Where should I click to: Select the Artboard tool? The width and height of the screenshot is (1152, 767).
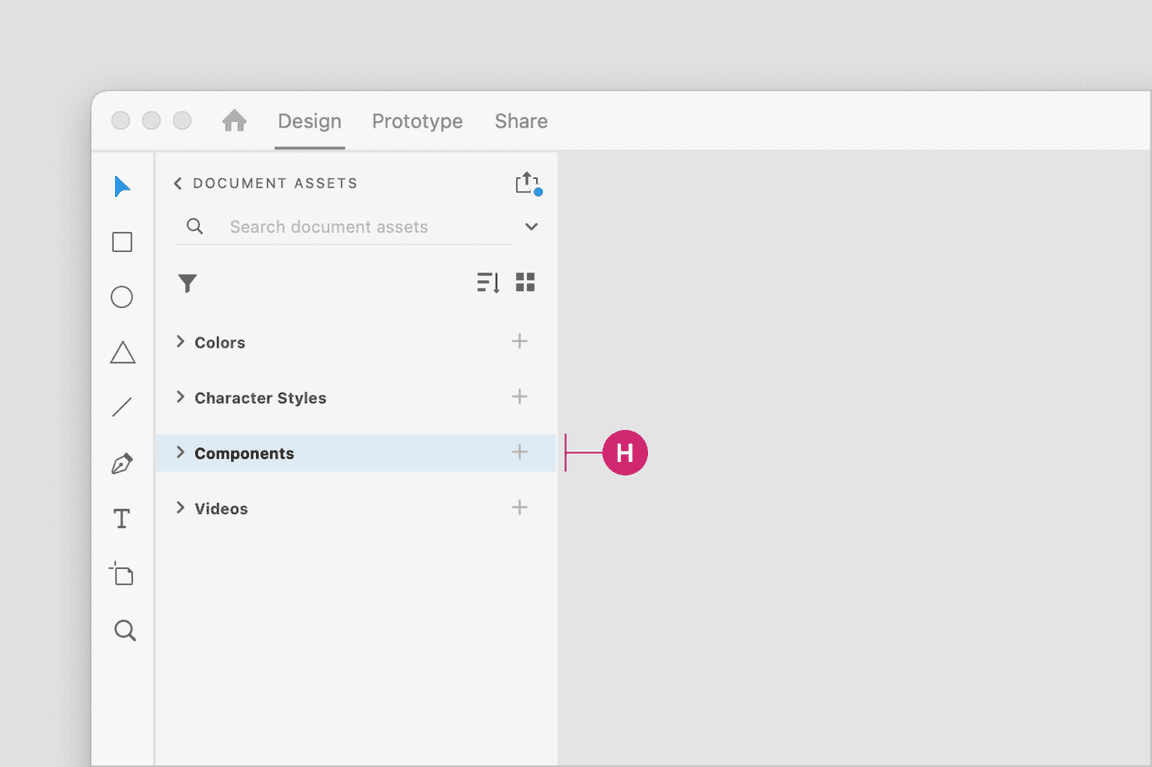[x=122, y=574]
